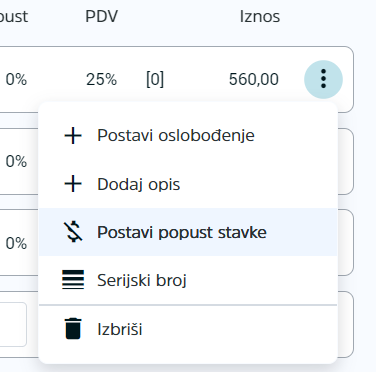Click the stacked lines serial number icon
Image resolution: width=376 pixels, height=372 pixels.
tap(73, 279)
